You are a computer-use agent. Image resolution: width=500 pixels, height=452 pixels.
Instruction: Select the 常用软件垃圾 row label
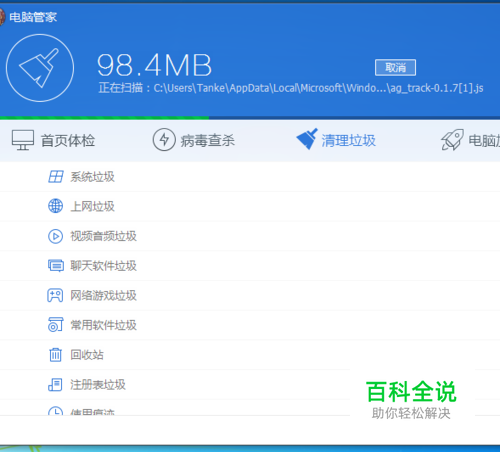coord(103,325)
